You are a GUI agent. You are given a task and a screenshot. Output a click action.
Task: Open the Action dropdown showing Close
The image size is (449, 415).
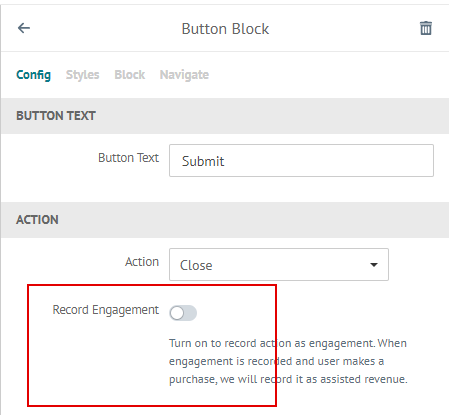click(x=279, y=264)
